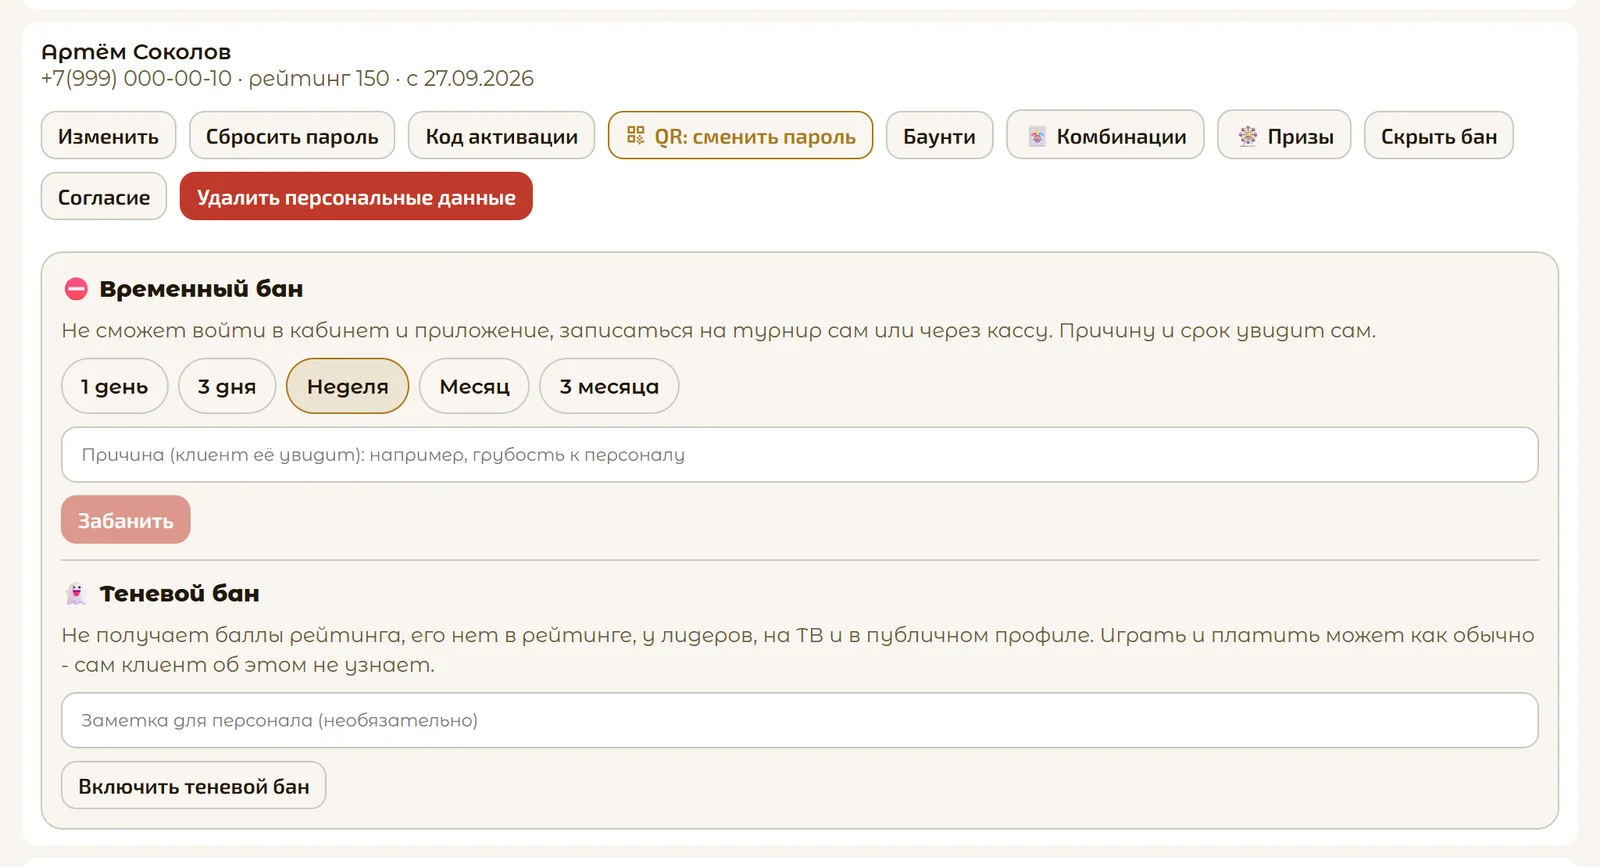Image resolution: width=1600 pixels, height=867 pixels.
Task: Select 3 месяца ban duration
Action: point(609,386)
